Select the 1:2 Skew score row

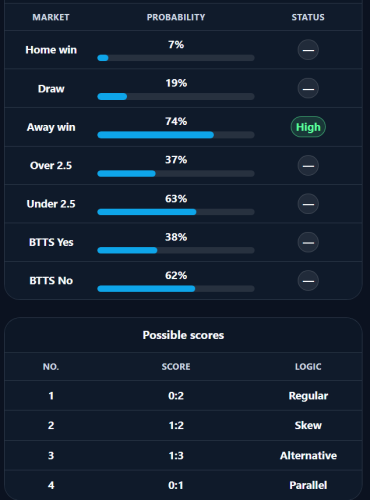click(x=183, y=425)
